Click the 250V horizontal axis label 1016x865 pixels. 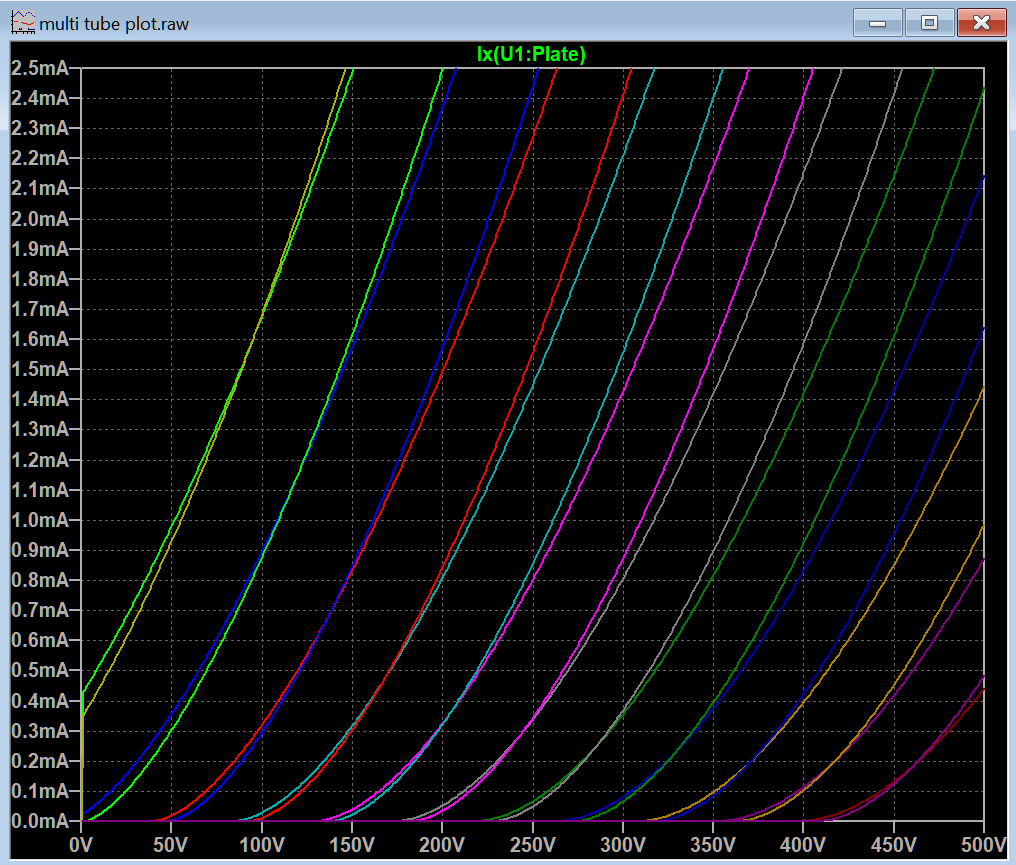533,845
